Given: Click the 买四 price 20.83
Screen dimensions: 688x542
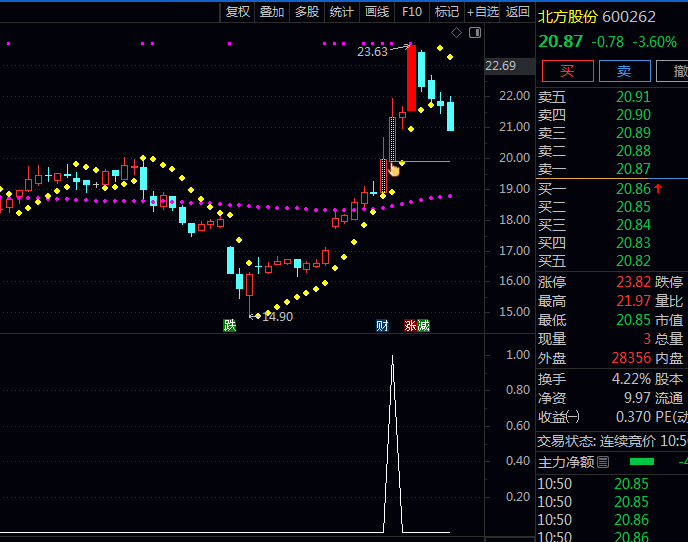Looking at the screenshot, I should (633, 243).
